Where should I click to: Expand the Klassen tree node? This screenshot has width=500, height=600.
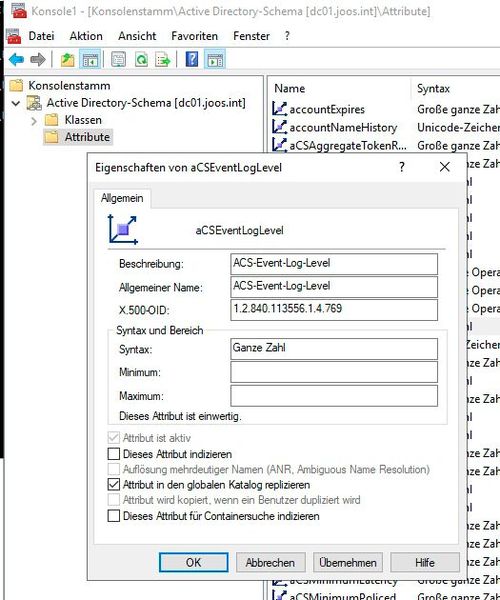pos(34,121)
